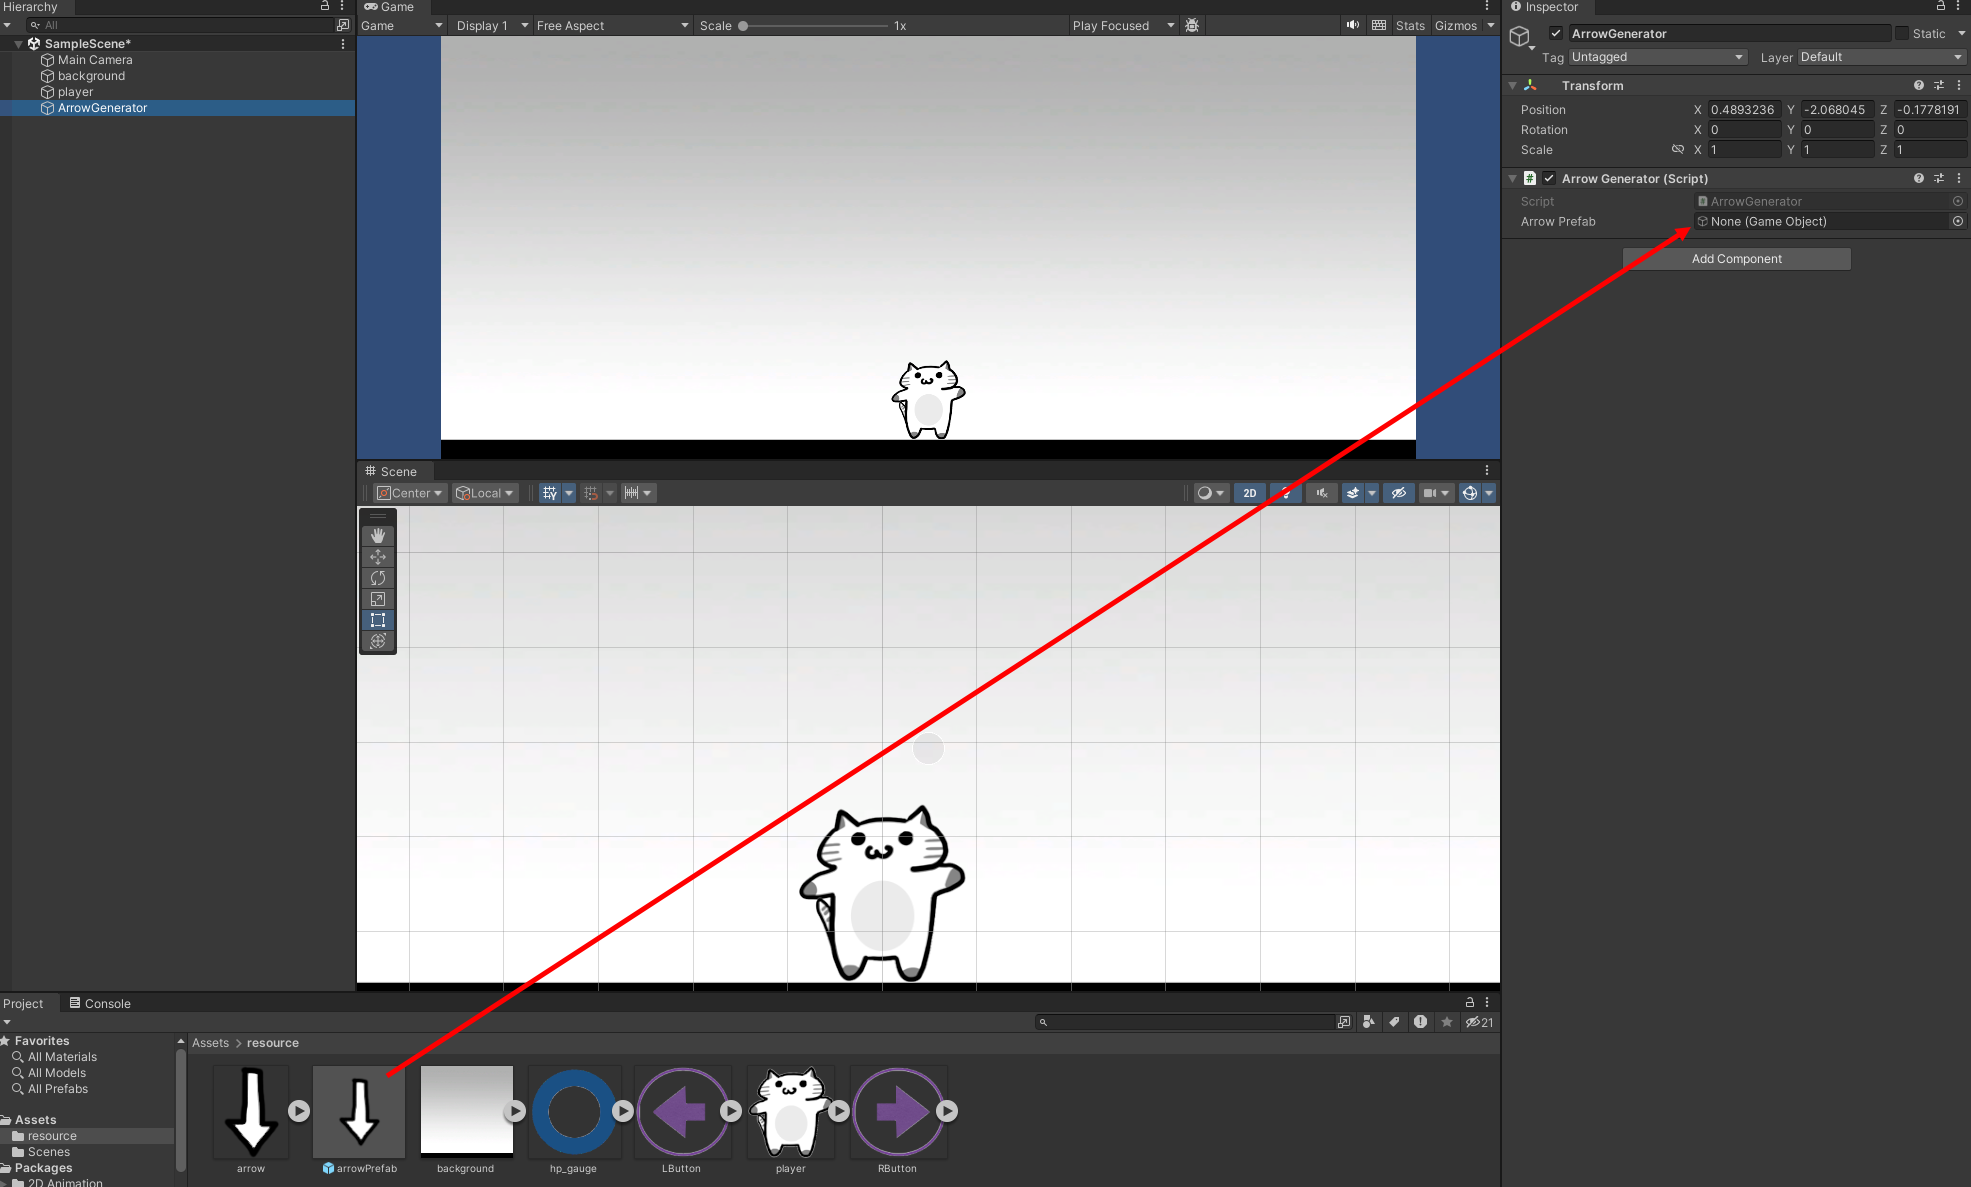Select the Rotate tool
This screenshot has height=1187, width=1971.
378,578
